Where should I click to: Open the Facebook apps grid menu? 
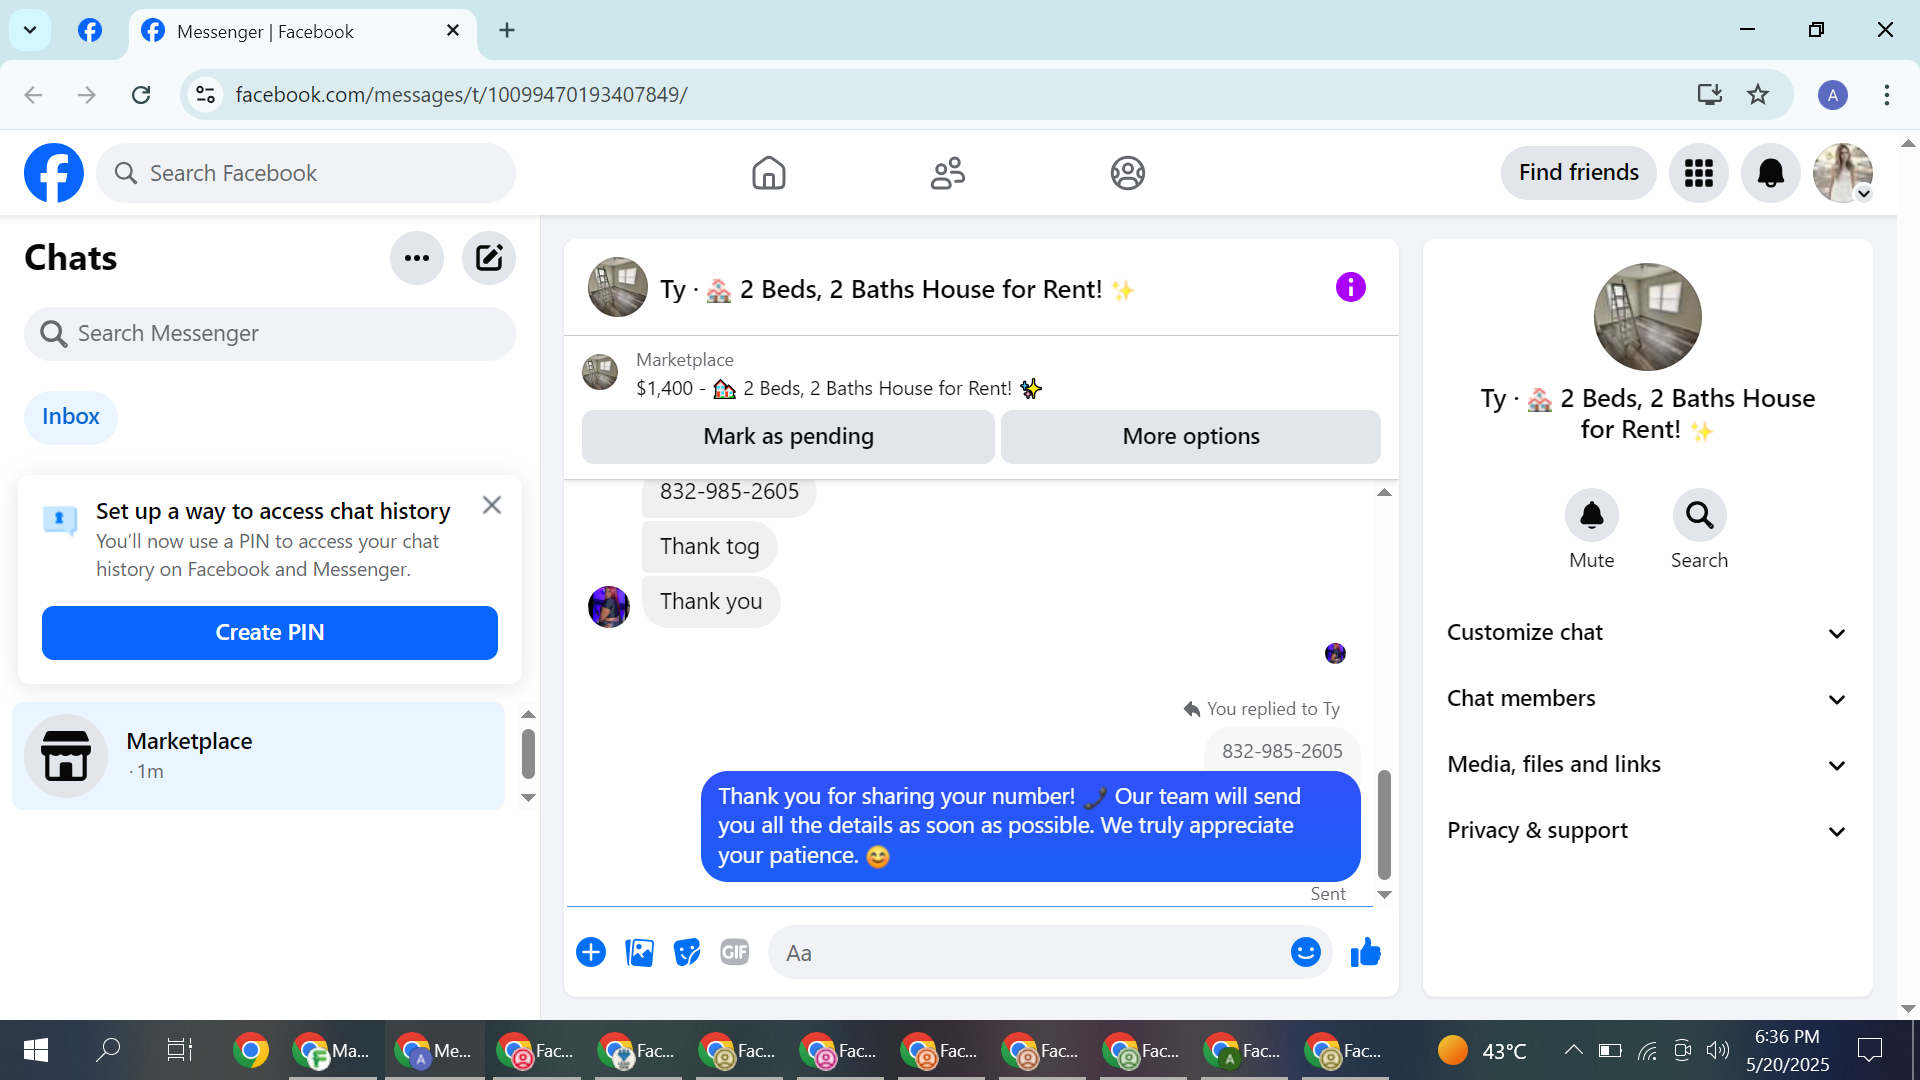(x=1698, y=173)
